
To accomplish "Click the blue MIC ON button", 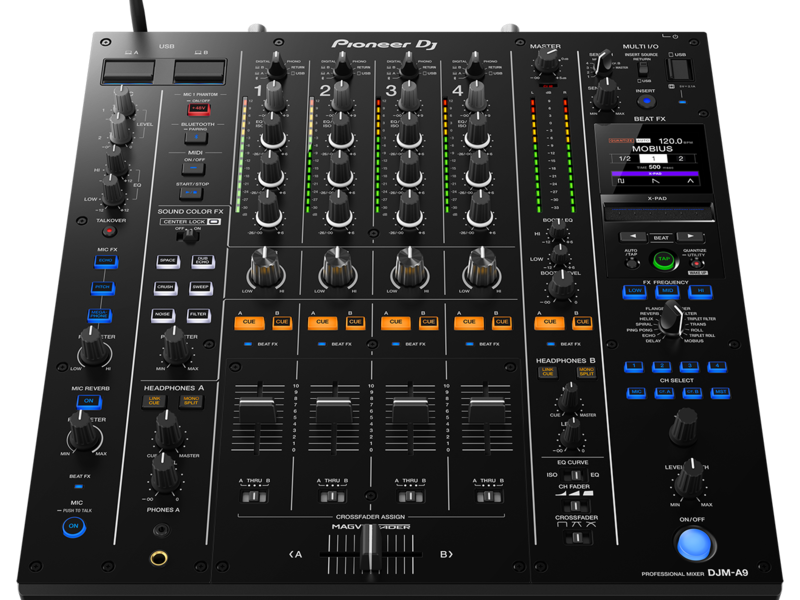I will pos(74,527).
